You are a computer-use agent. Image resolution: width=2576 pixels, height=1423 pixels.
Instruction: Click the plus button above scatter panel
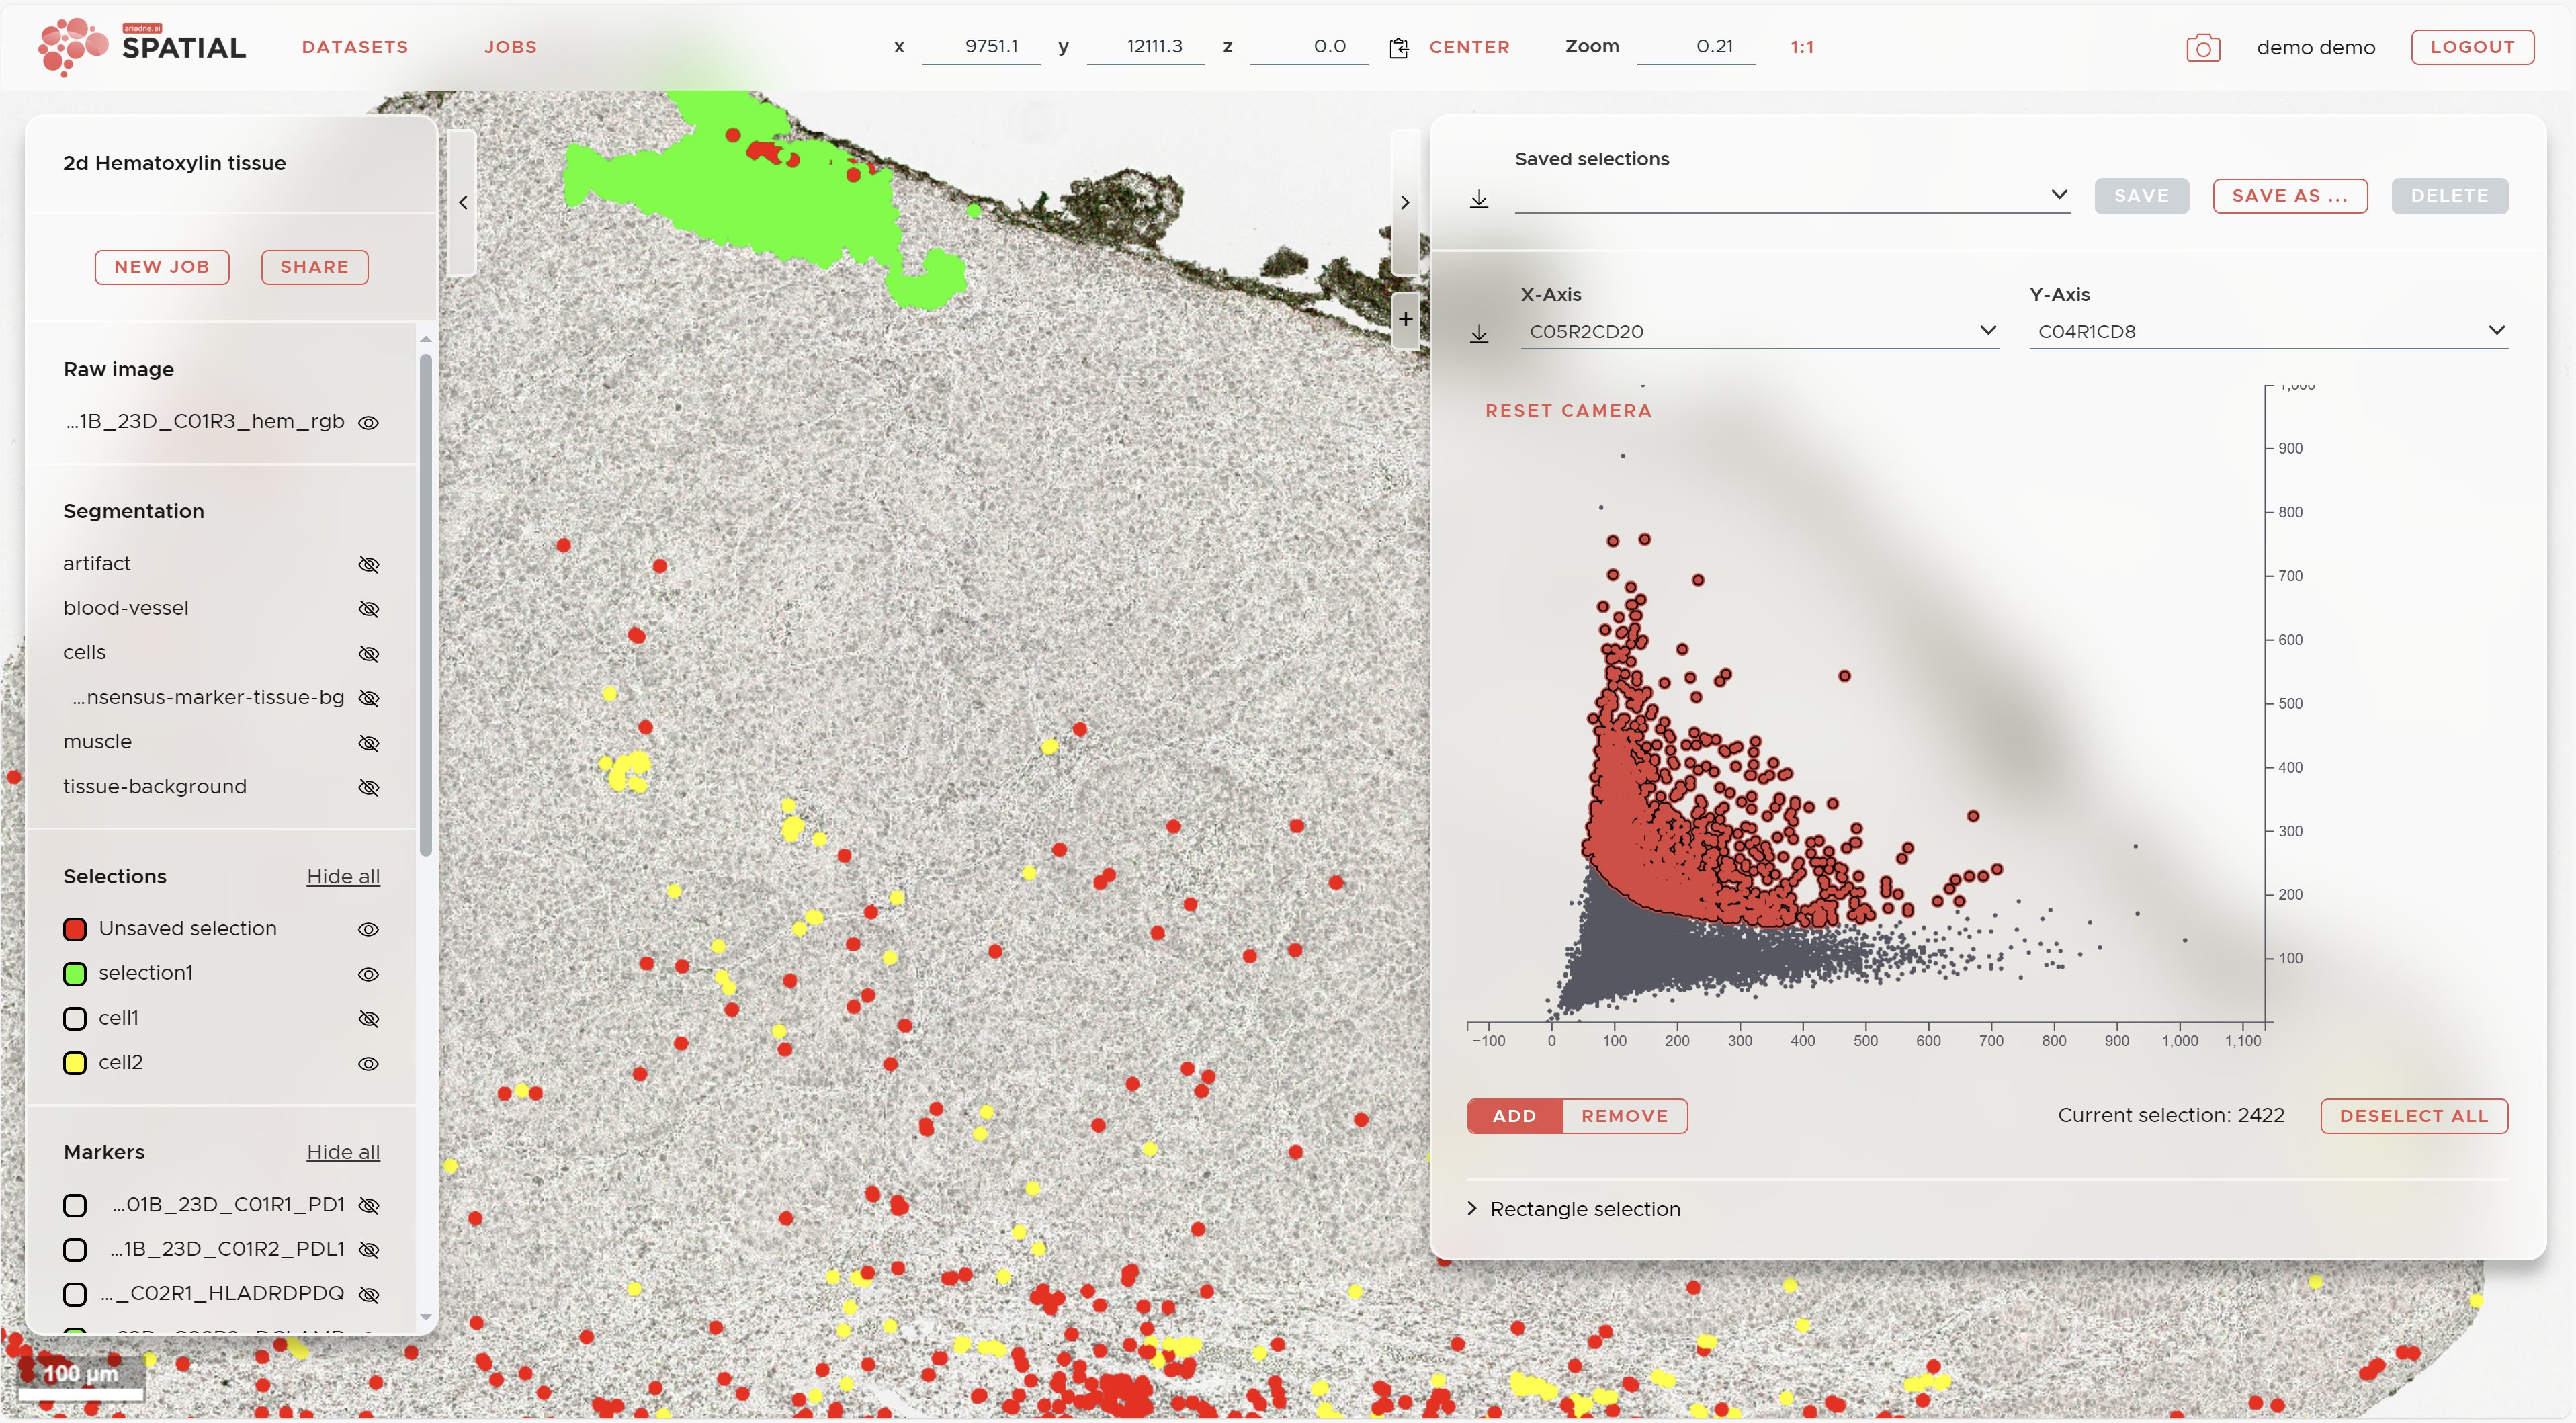[1405, 320]
